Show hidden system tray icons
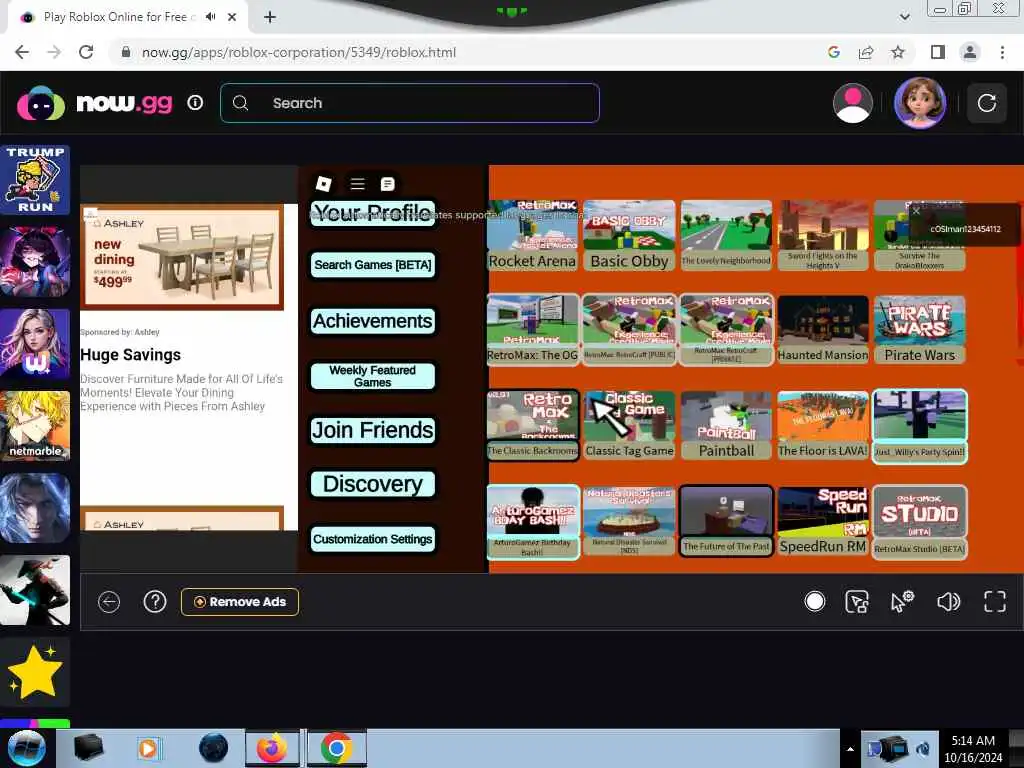This screenshot has height=768, width=1024. pos(850,749)
